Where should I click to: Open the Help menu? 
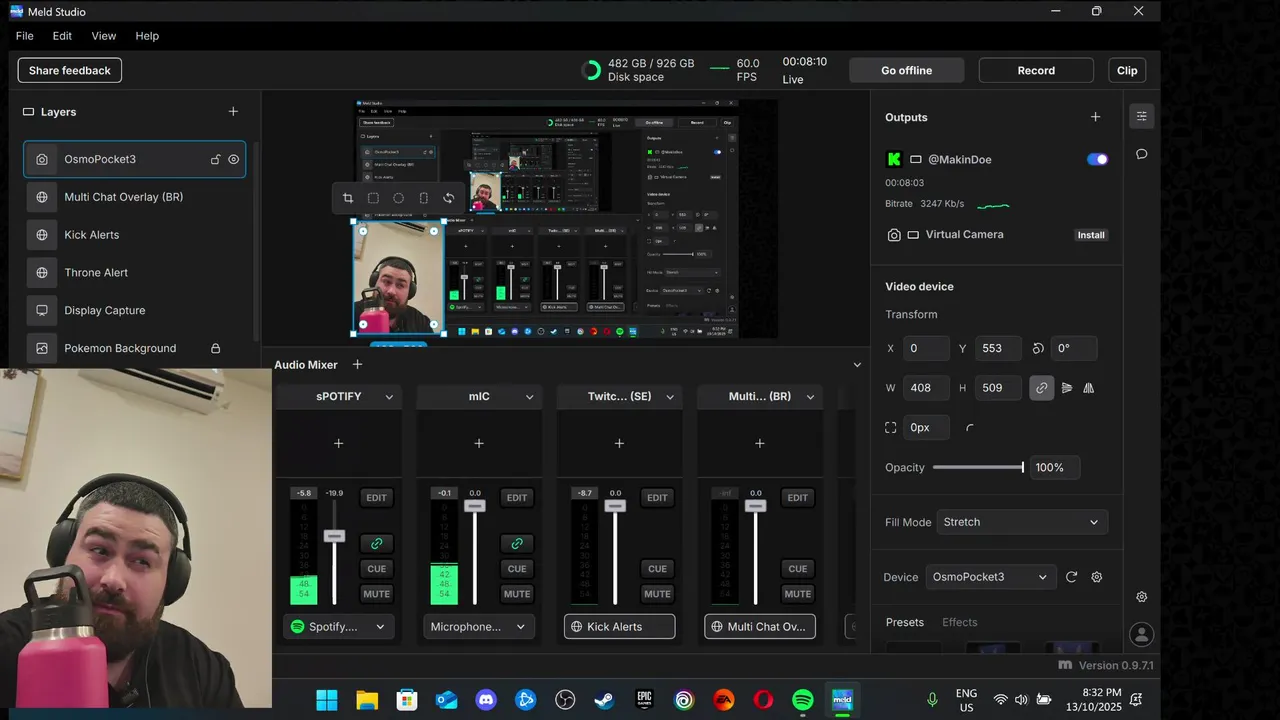(147, 36)
